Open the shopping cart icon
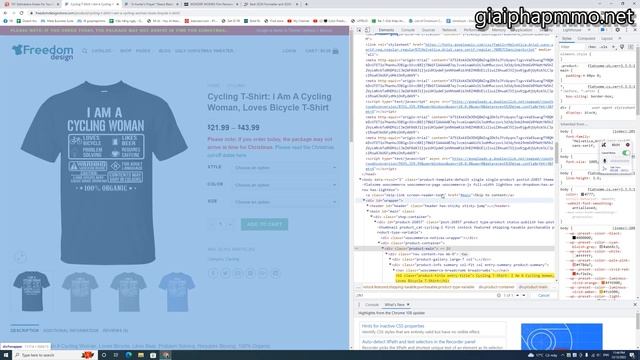Image resolution: width=640 pixels, height=360 pixels. (x=335, y=51)
